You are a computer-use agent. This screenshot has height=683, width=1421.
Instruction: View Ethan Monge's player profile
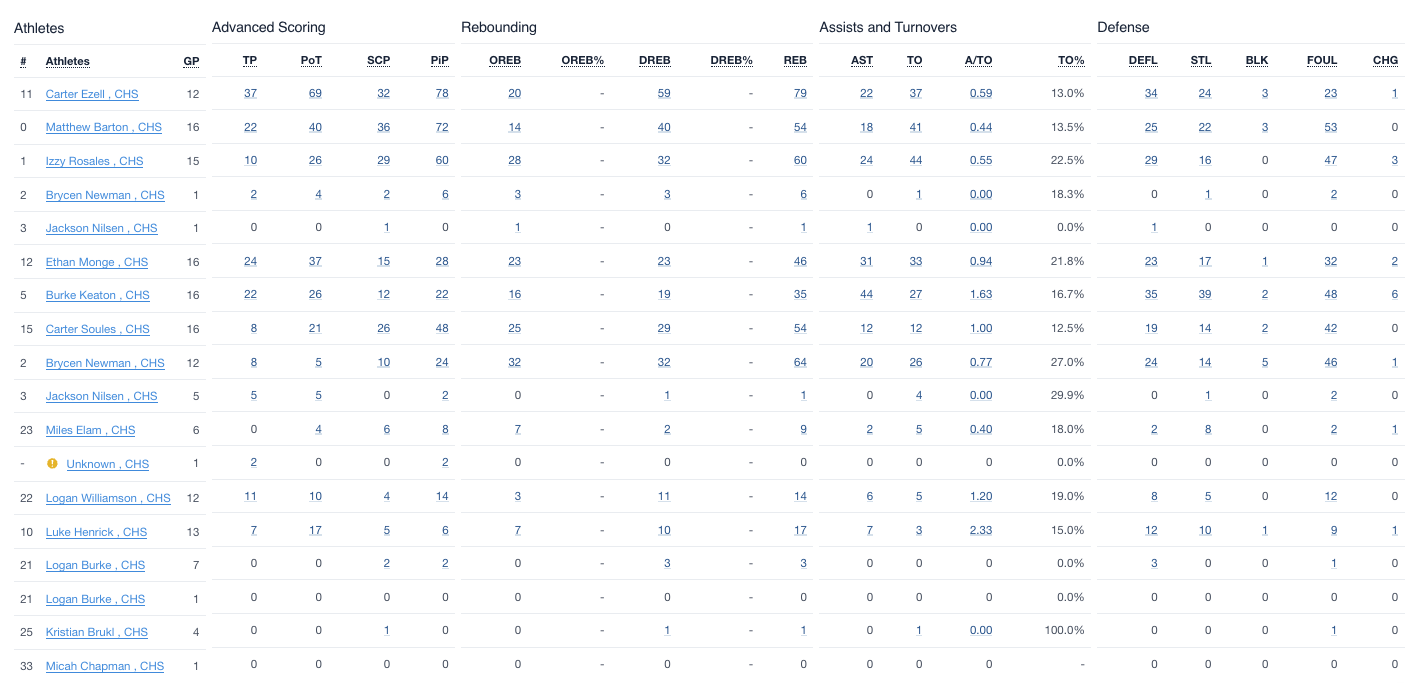coord(96,262)
